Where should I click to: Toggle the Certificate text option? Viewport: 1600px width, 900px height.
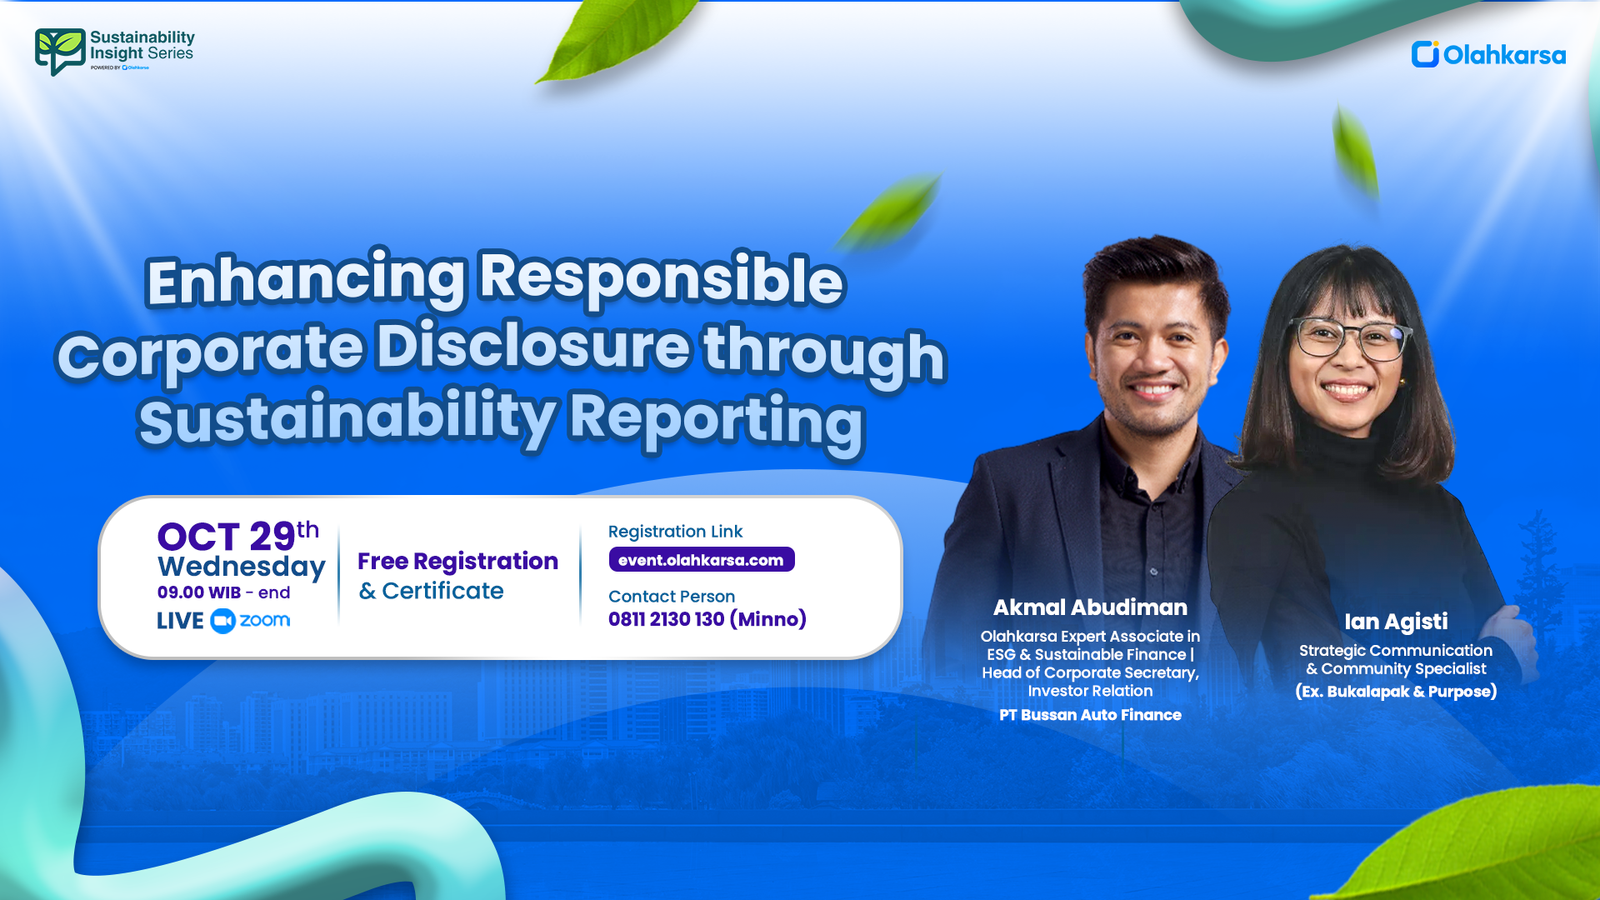(429, 591)
